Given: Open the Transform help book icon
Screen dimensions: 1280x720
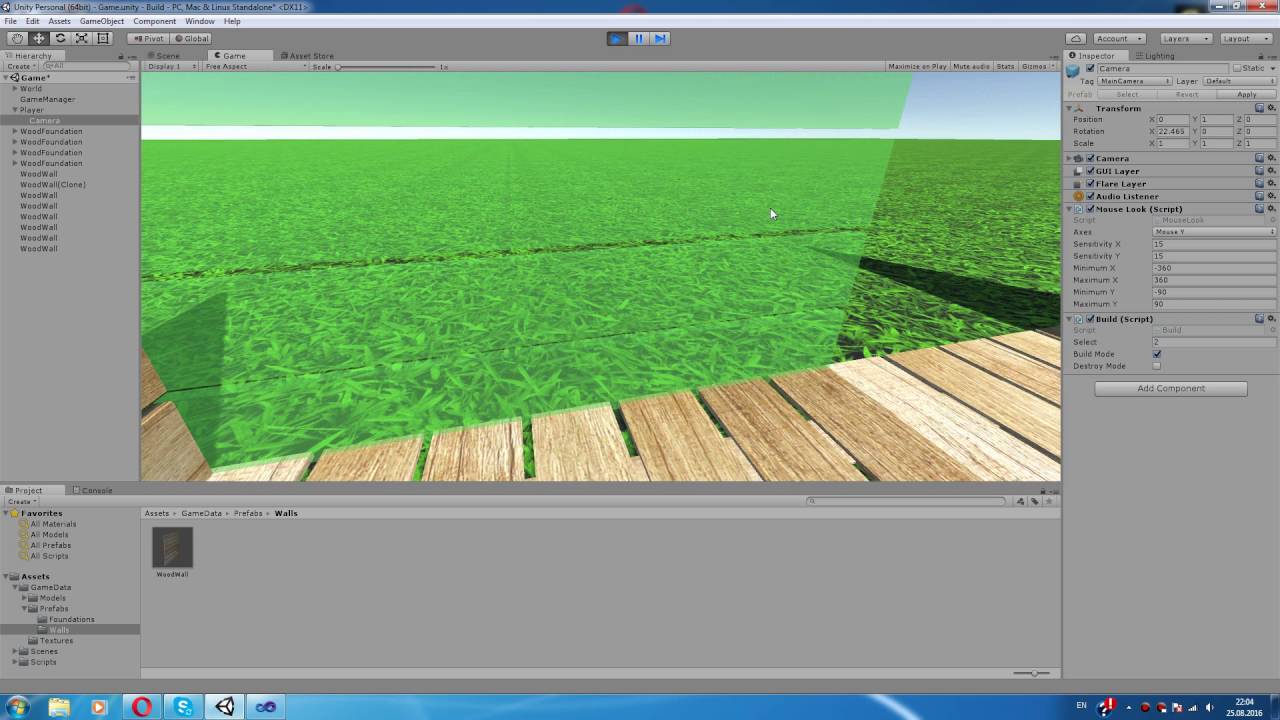Looking at the screenshot, I should tap(1260, 108).
